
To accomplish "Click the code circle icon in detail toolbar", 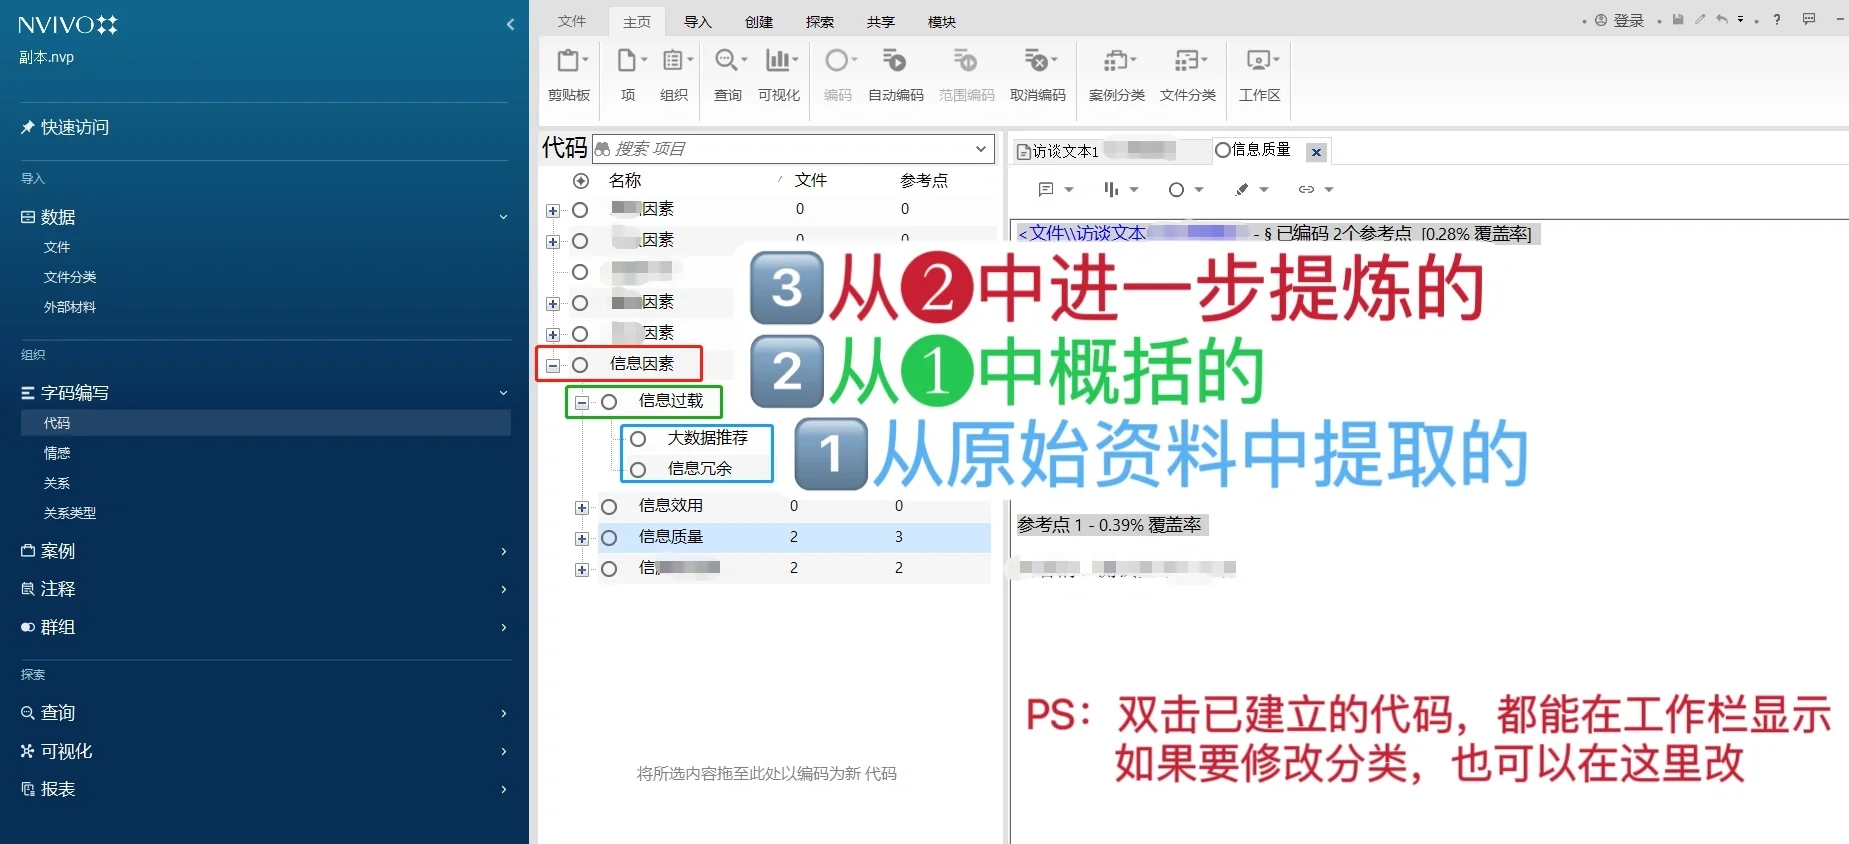I will [x=1176, y=189].
